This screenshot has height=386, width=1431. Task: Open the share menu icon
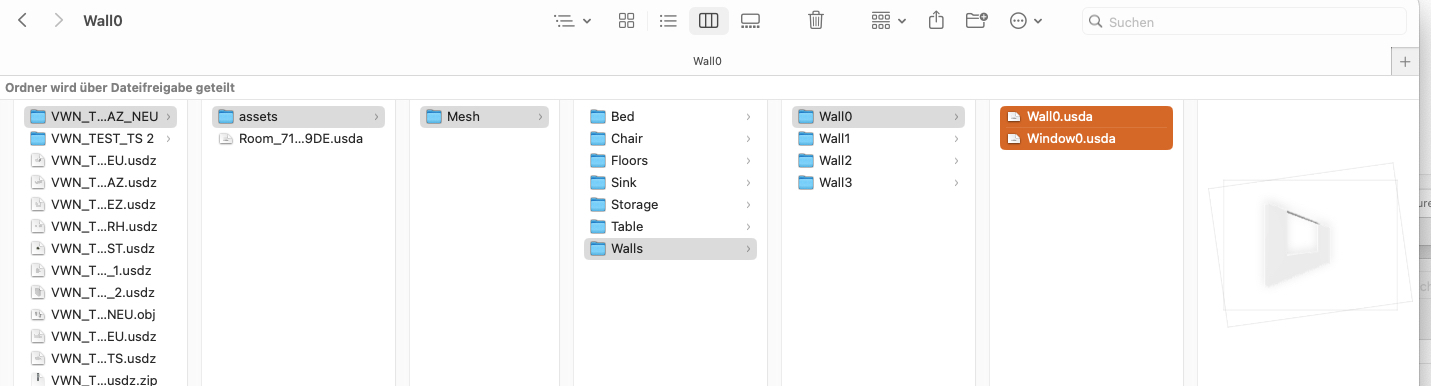coord(936,20)
